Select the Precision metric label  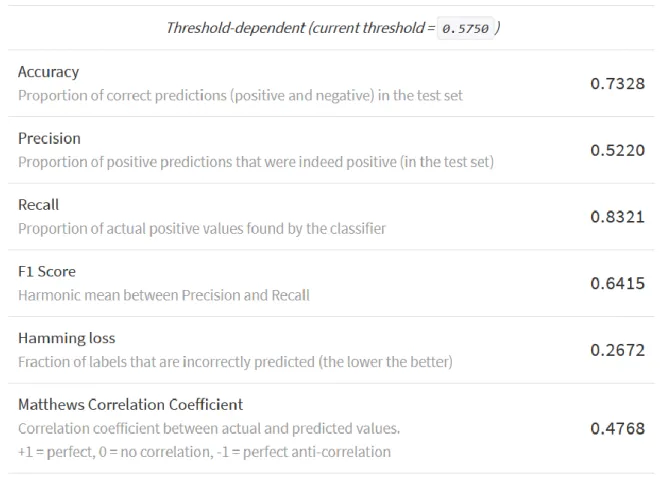tap(49, 138)
